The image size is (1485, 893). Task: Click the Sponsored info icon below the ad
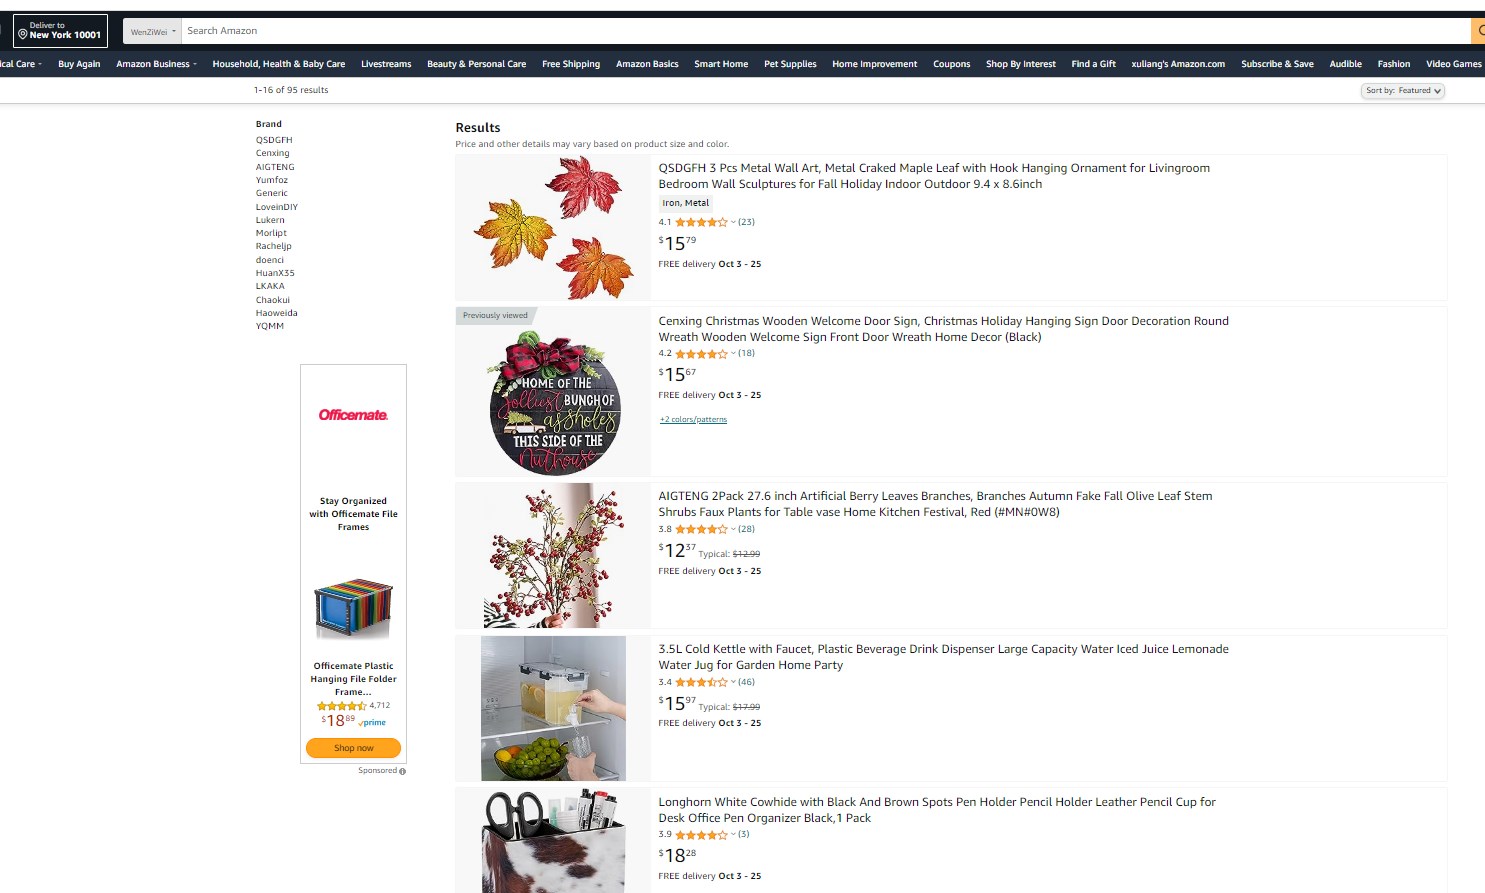[x=403, y=771]
